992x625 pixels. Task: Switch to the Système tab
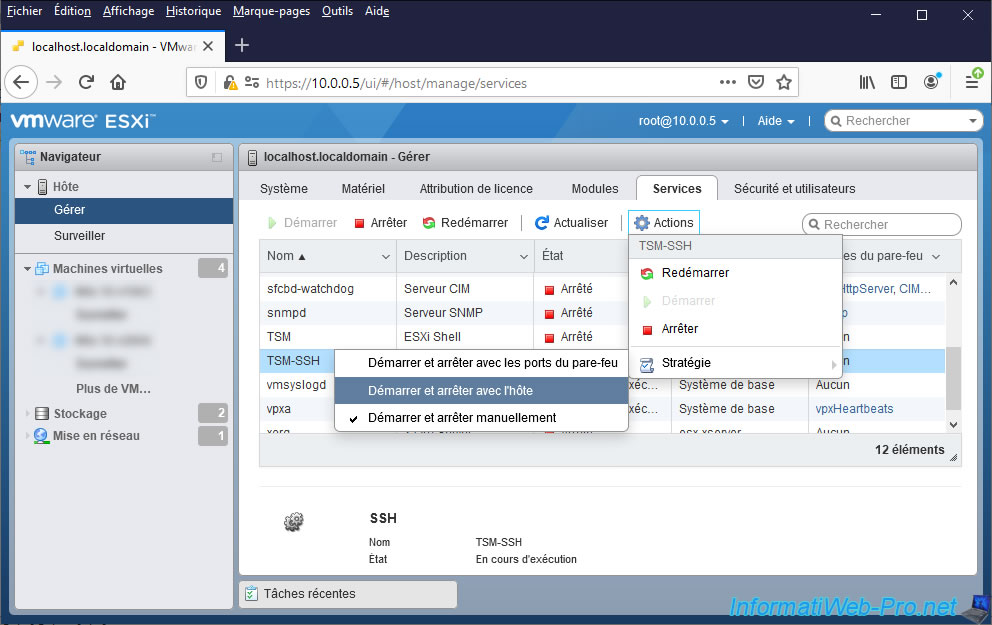tap(283, 189)
